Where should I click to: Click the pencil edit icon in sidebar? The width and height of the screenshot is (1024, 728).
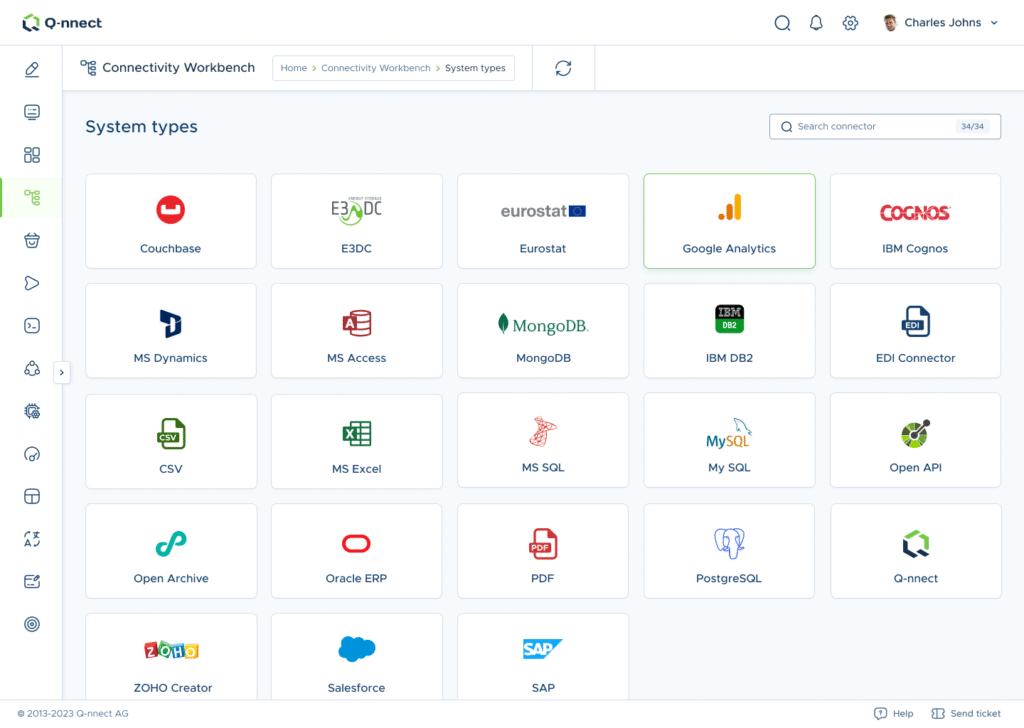pyautogui.click(x=31, y=69)
